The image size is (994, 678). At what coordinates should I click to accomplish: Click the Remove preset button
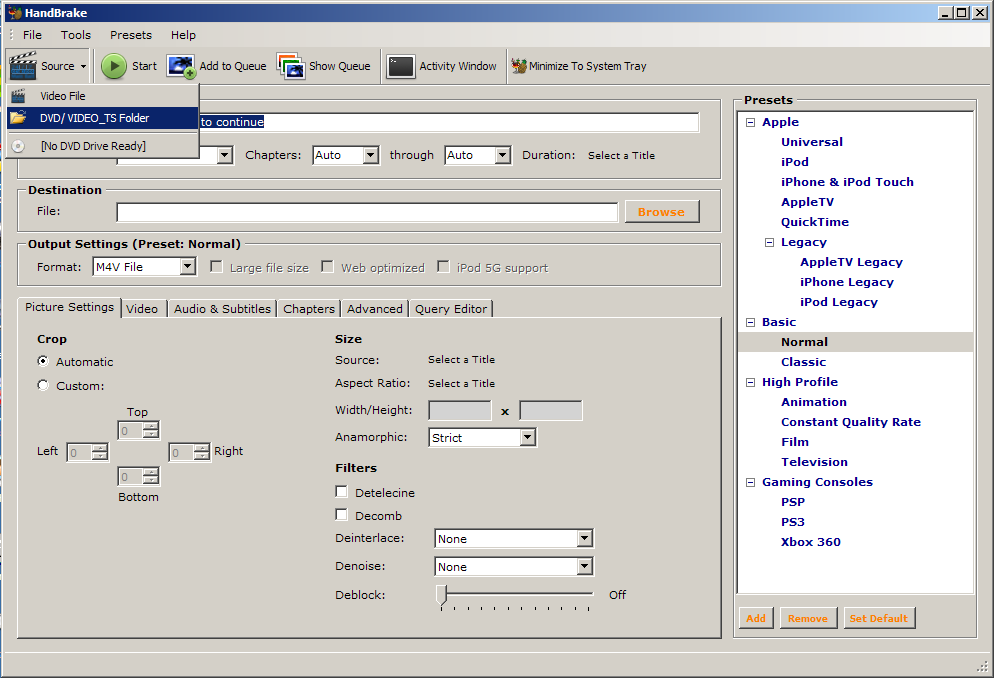tap(808, 618)
